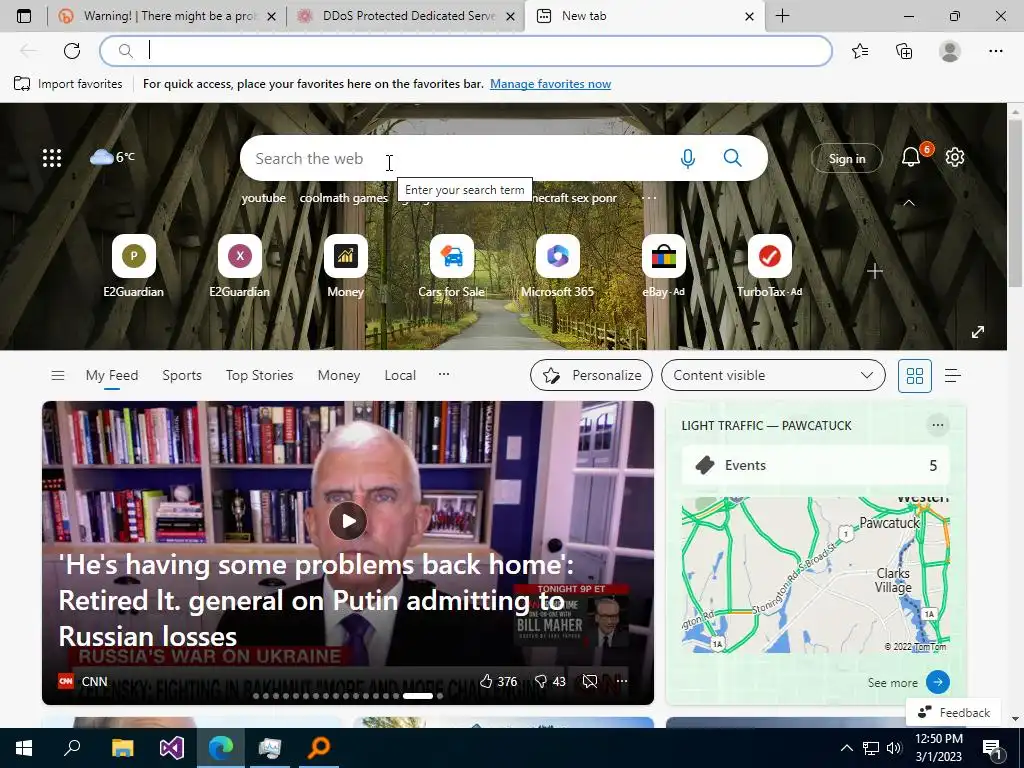Click the coolmath games suggested search
The image size is (1024, 768).
pos(344,198)
